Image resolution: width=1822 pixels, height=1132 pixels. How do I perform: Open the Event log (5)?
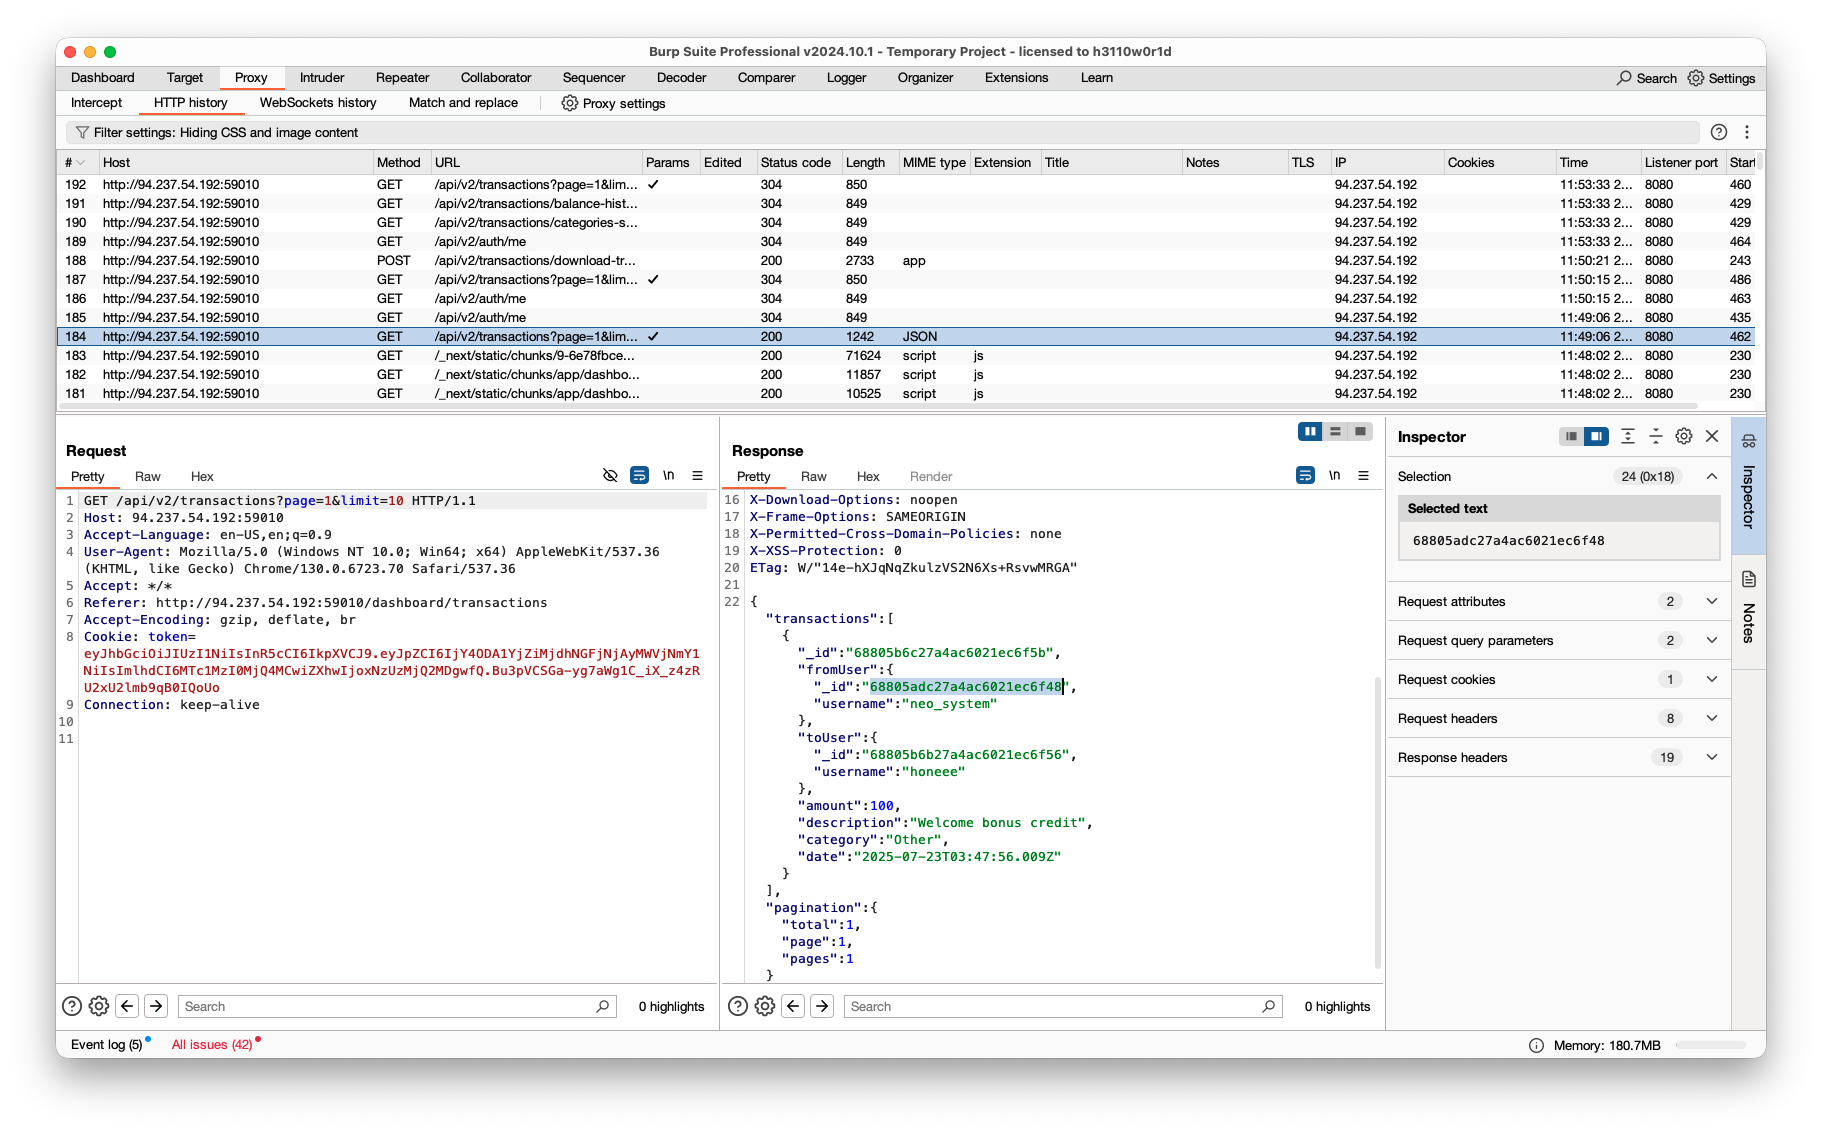[106, 1044]
